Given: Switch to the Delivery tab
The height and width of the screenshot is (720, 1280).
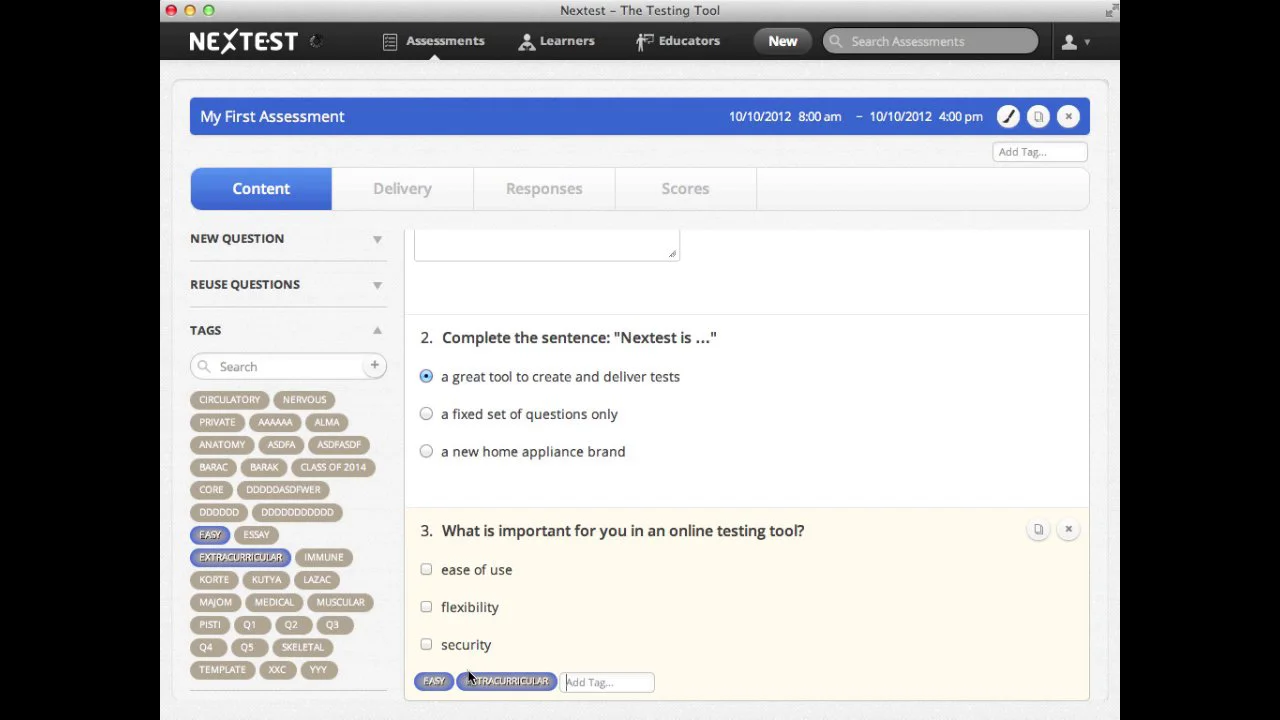Looking at the screenshot, I should 402,189.
